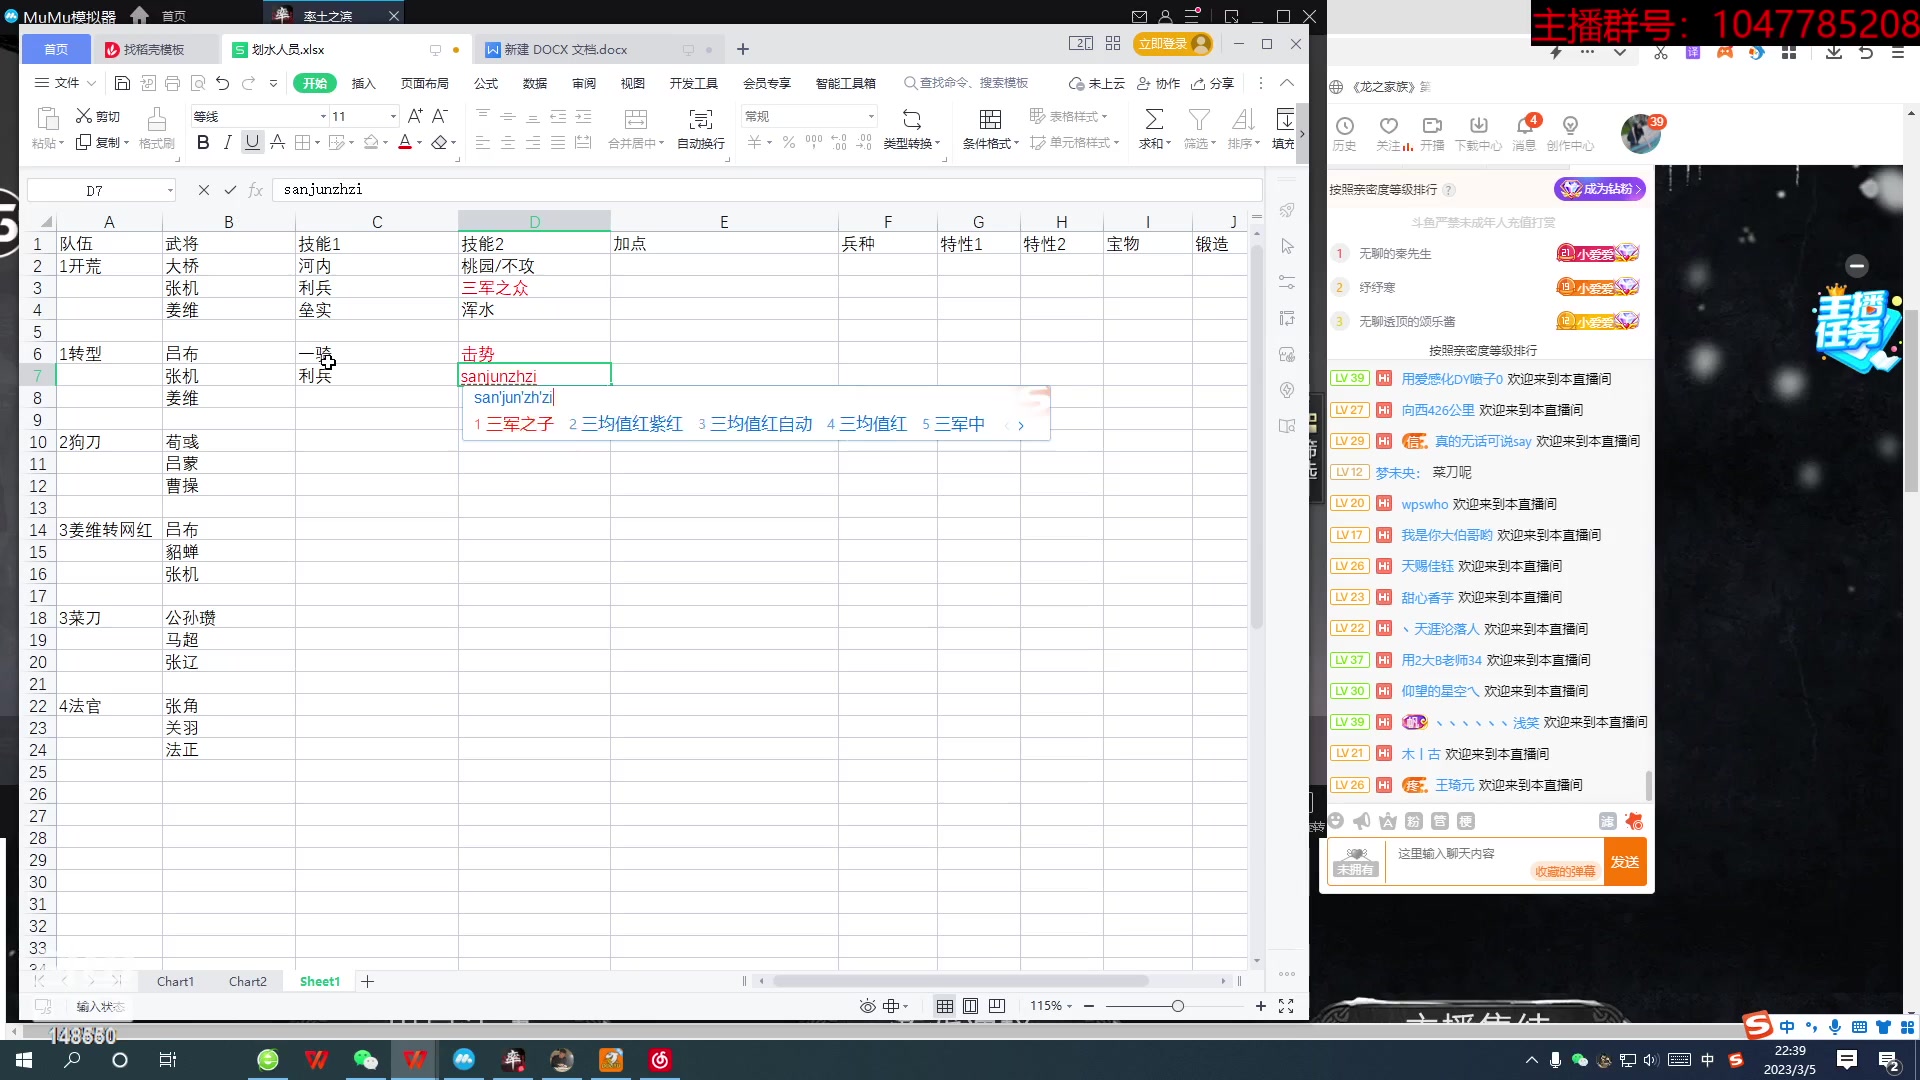This screenshot has width=1920, height=1080.
Task: Open the font name dropdown
Action: tap(323, 117)
